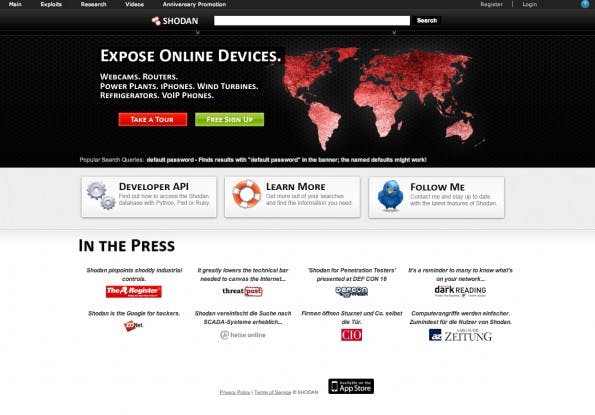Click the blue bird icon beside Follow Me

tap(390, 195)
